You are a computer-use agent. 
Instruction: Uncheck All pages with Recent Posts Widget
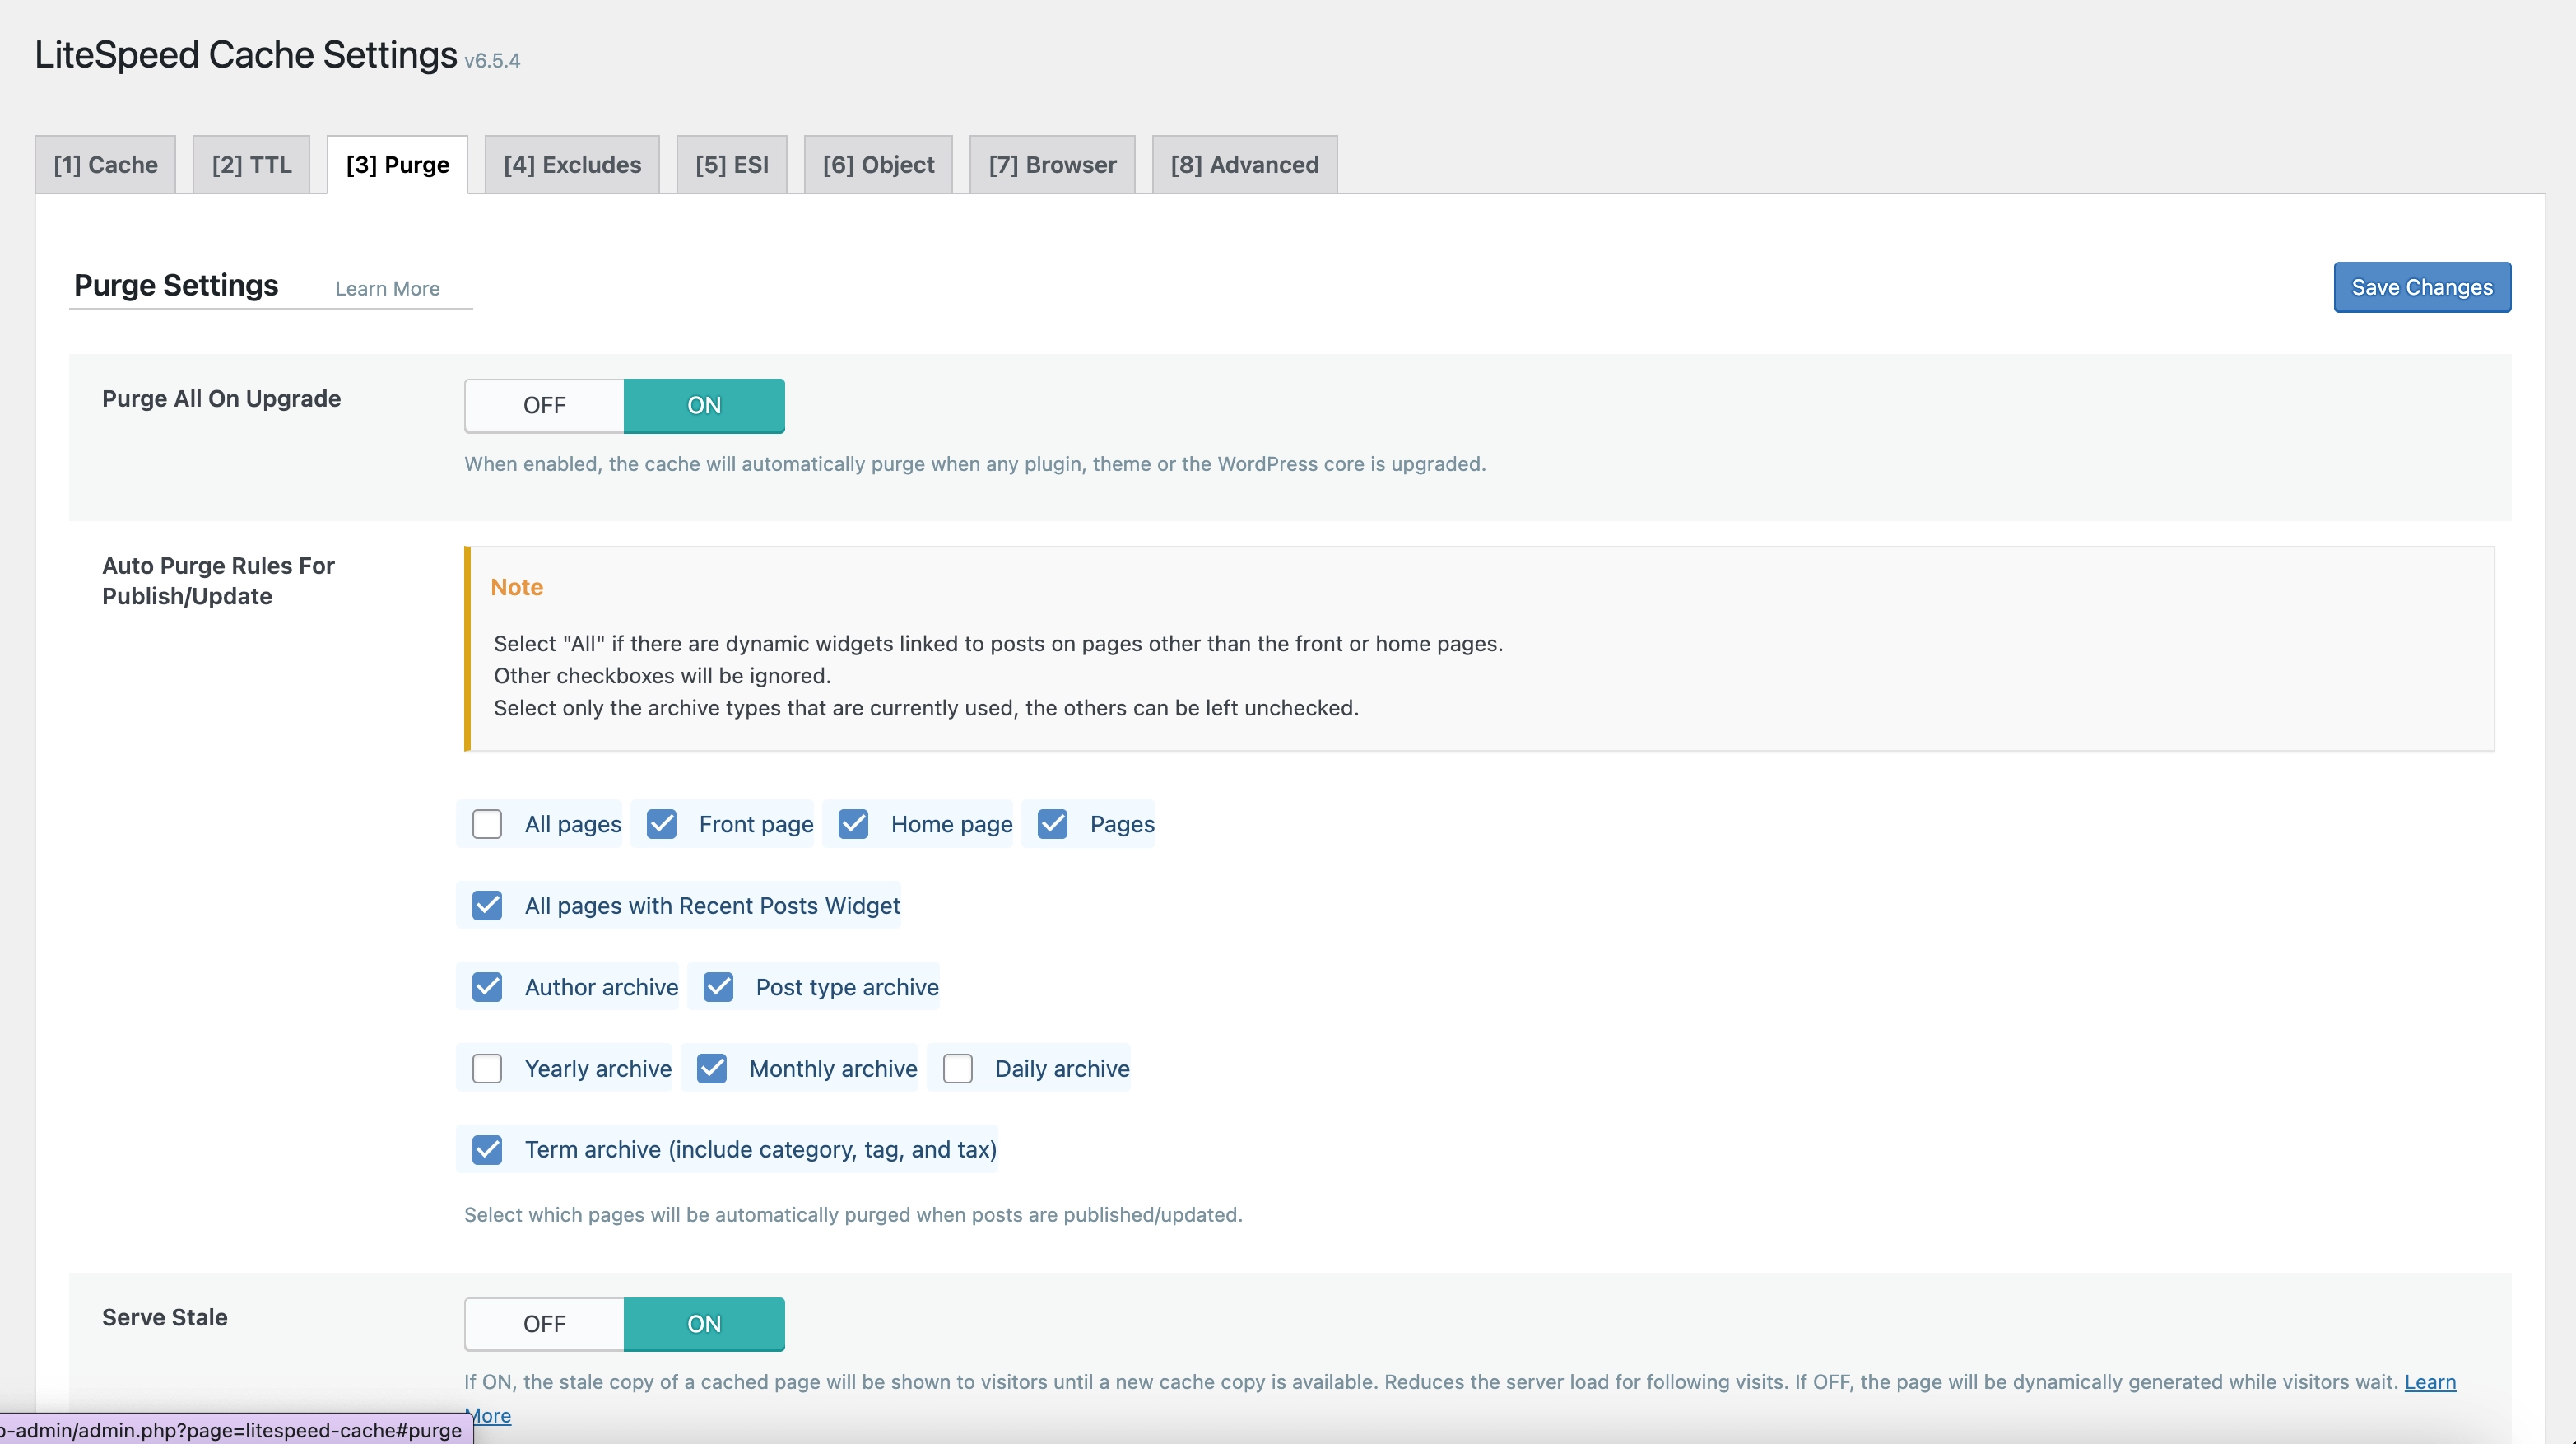[x=487, y=905]
